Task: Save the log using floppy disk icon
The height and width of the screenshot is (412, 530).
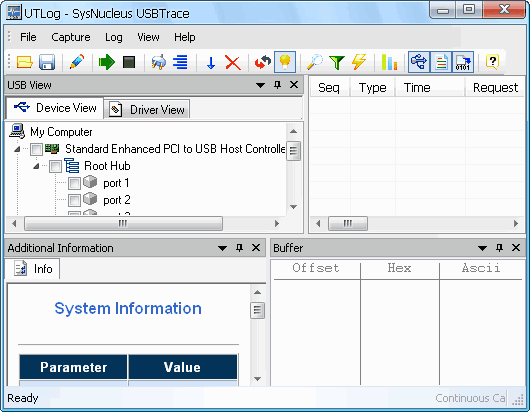Action: 47,62
